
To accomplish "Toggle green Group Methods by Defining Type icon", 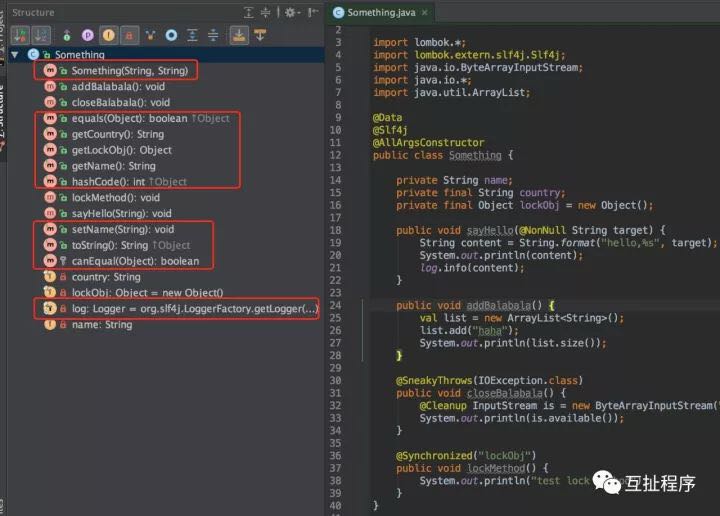I will click(67, 35).
